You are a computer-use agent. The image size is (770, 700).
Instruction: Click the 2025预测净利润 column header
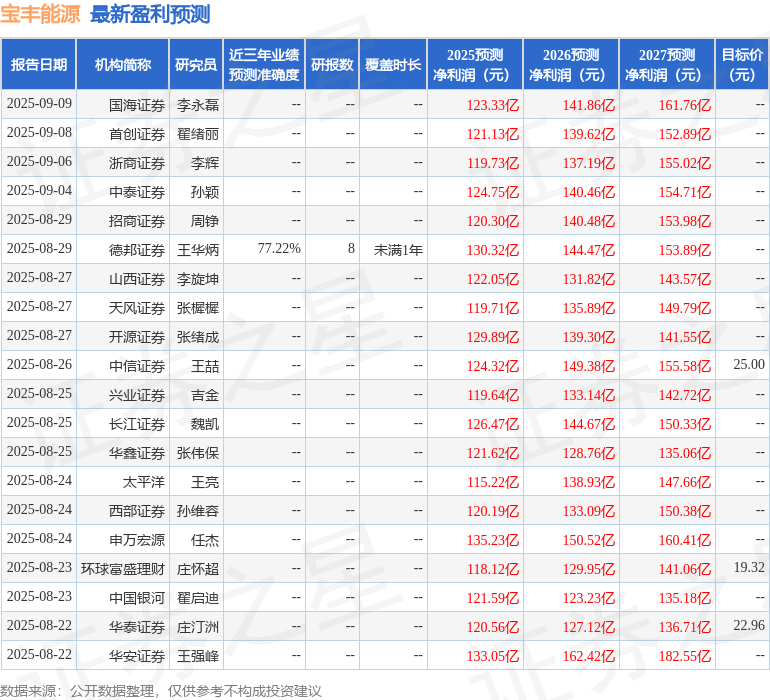[474, 65]
